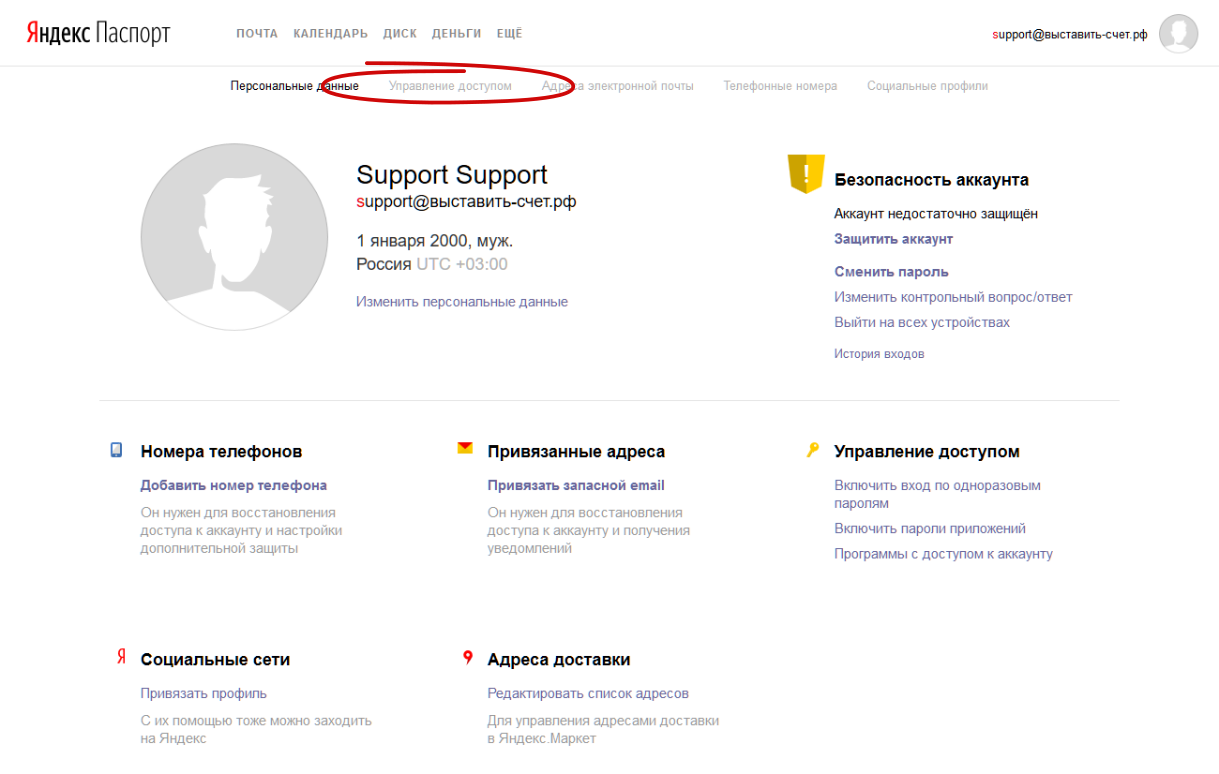This screenshot has width=1219, height=774.
Task: Click the red Я icon beside Социальные сети
Action: (121, 657)
